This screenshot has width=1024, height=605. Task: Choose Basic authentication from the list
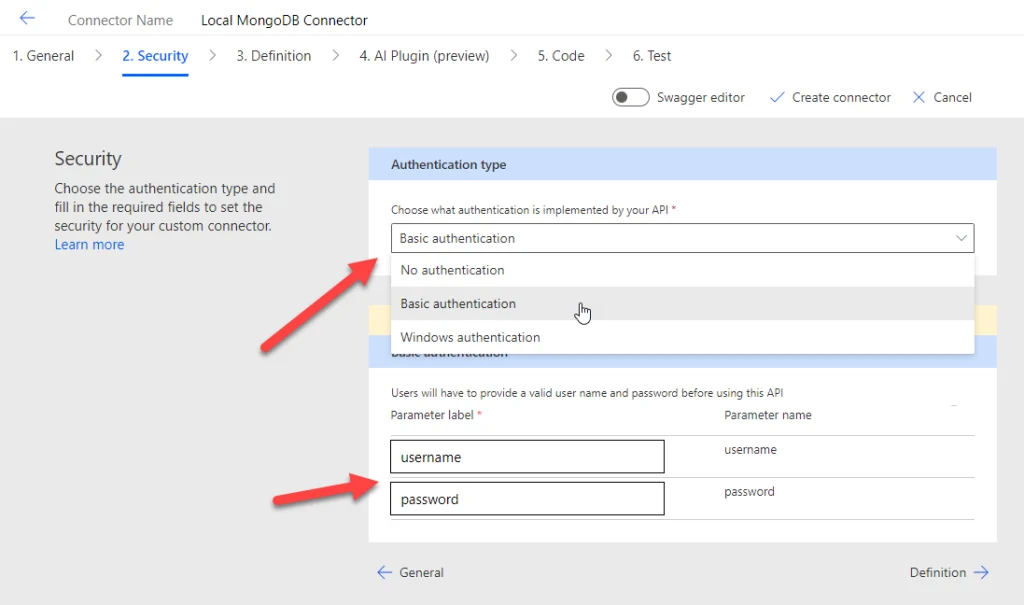tap(682, 303)
